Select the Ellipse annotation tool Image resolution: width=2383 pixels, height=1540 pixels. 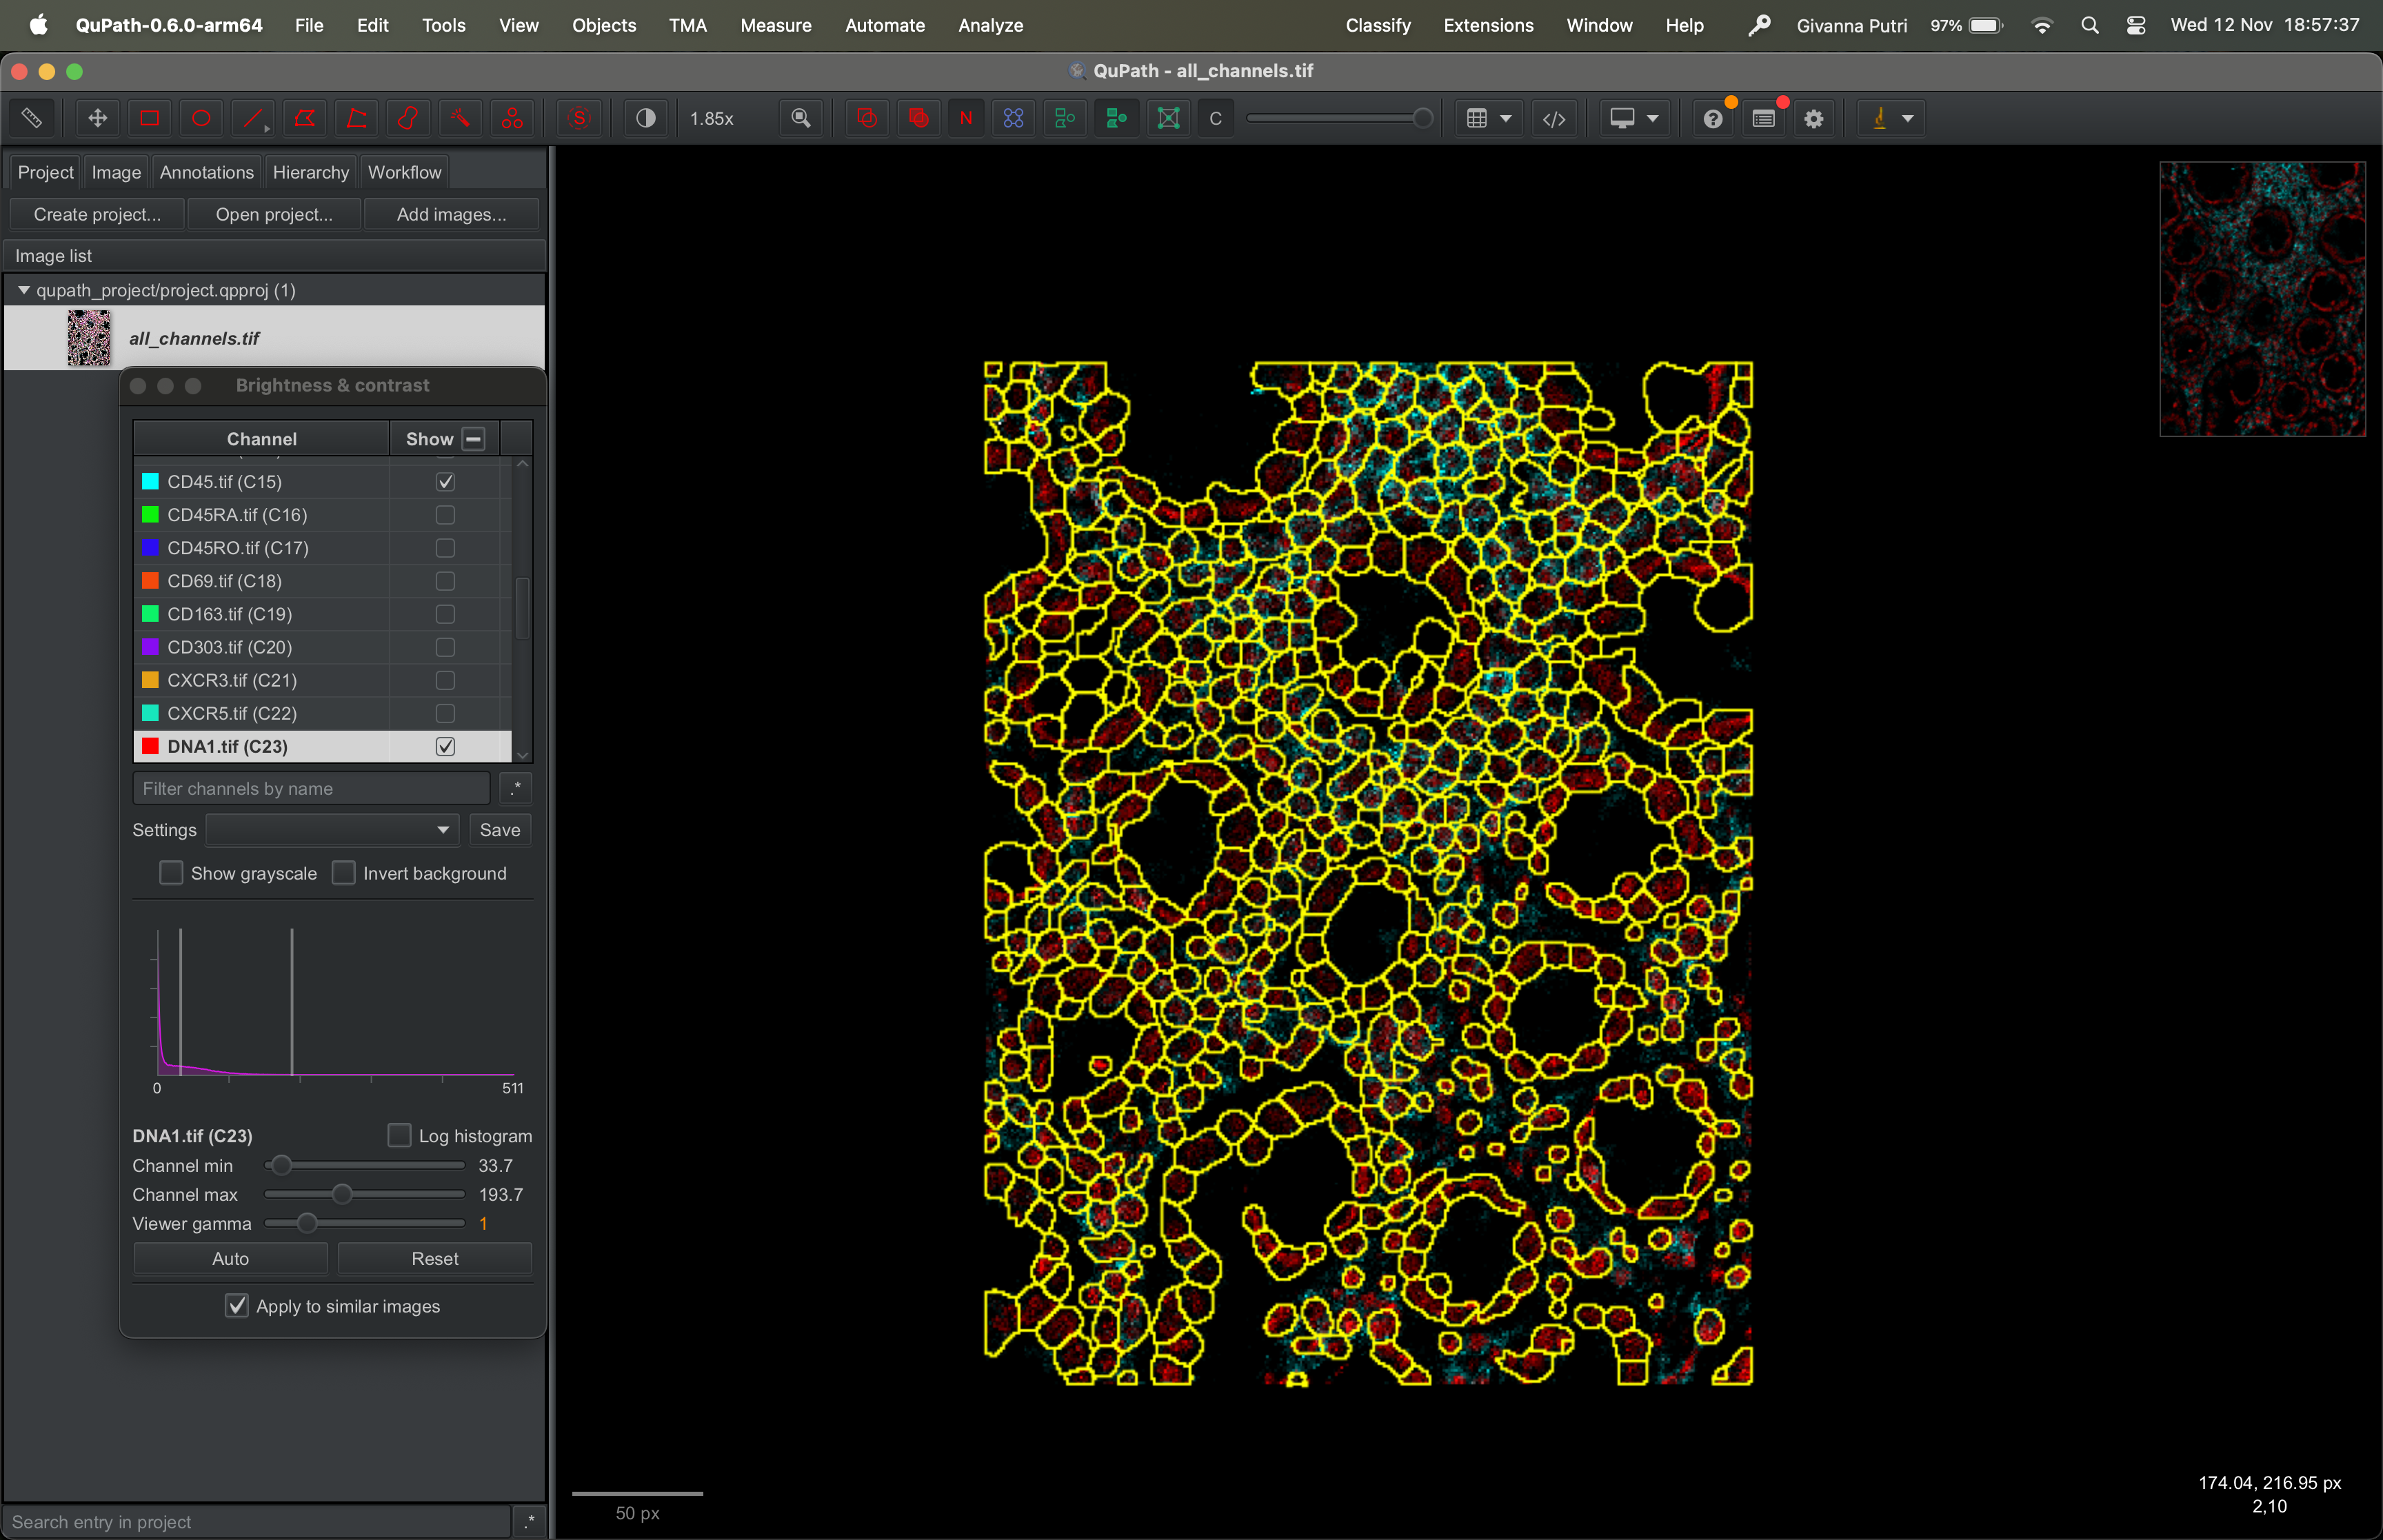tap(201, 118)
